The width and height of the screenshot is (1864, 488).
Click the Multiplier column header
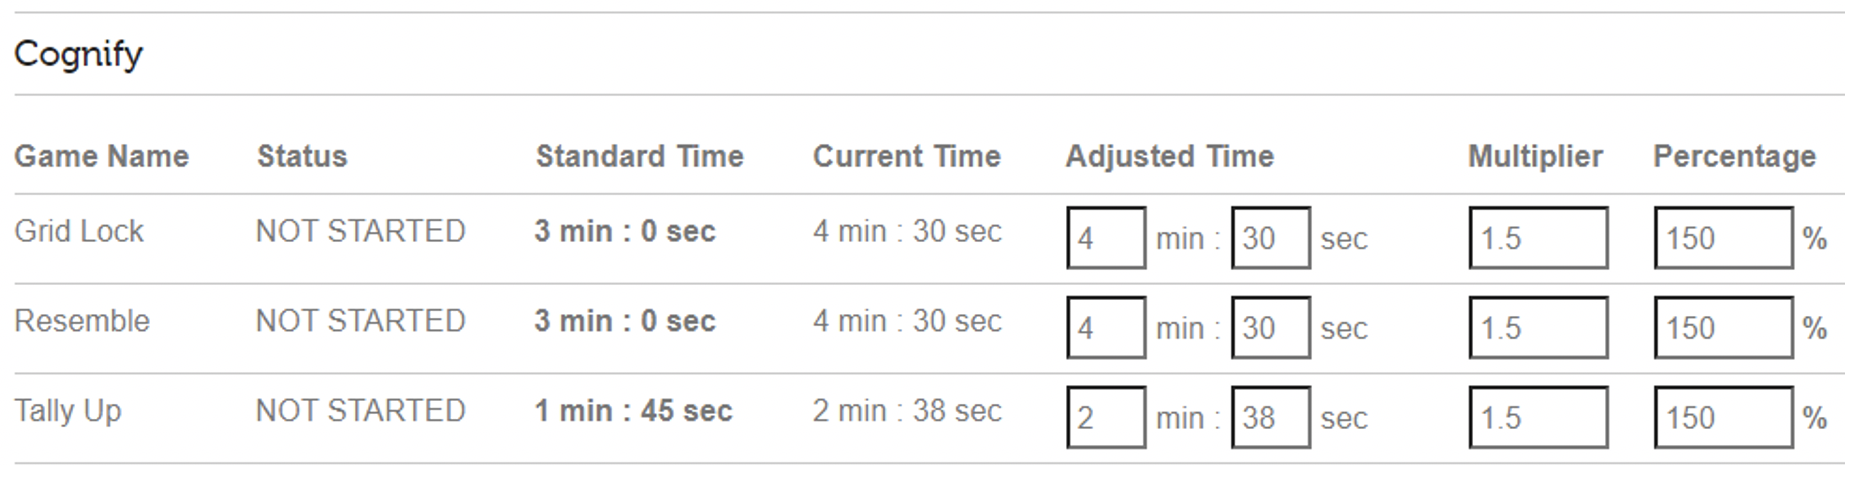tap(1535, 156)
